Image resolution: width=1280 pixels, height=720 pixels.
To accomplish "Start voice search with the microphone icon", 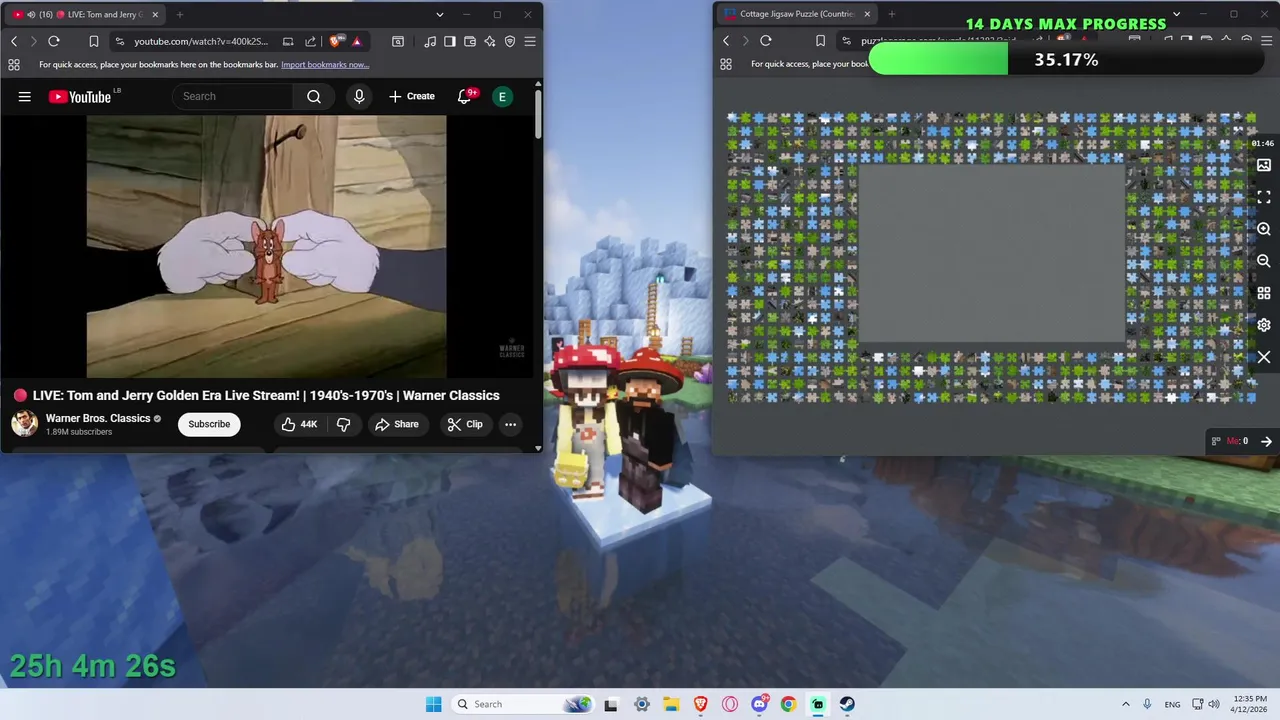I will 359,96.
